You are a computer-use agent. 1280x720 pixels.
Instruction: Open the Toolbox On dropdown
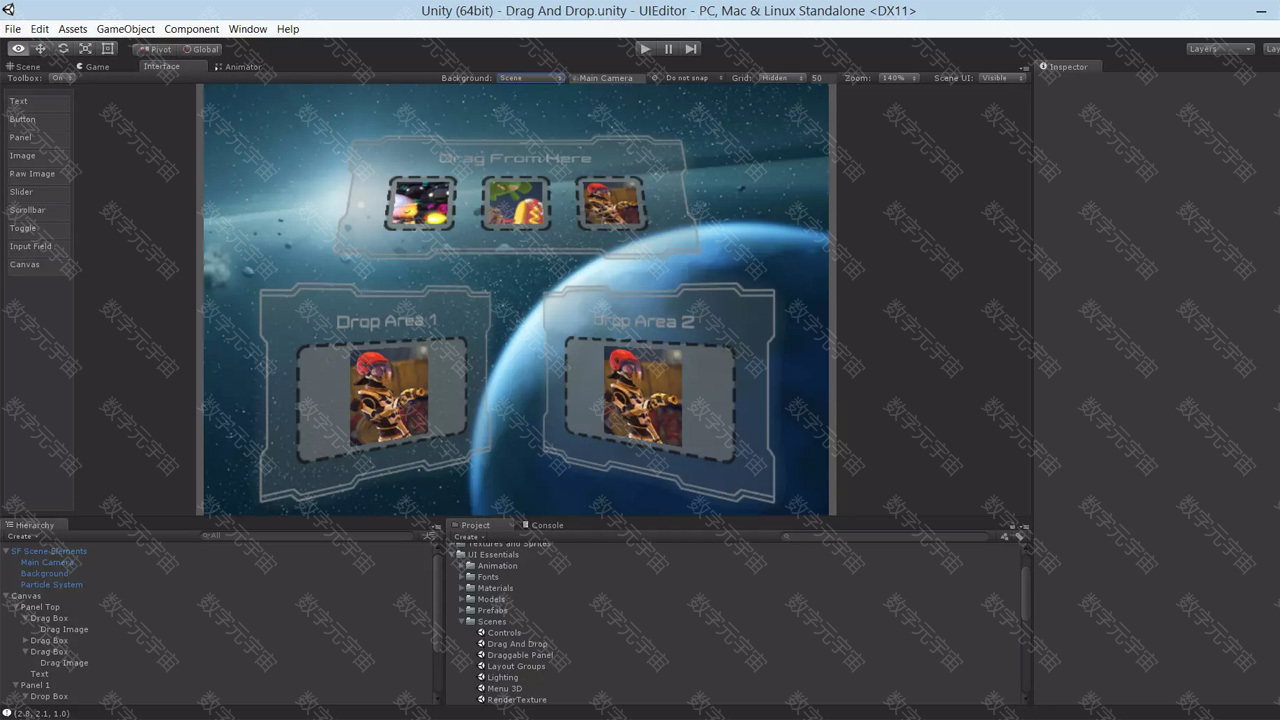pos(61,78)
